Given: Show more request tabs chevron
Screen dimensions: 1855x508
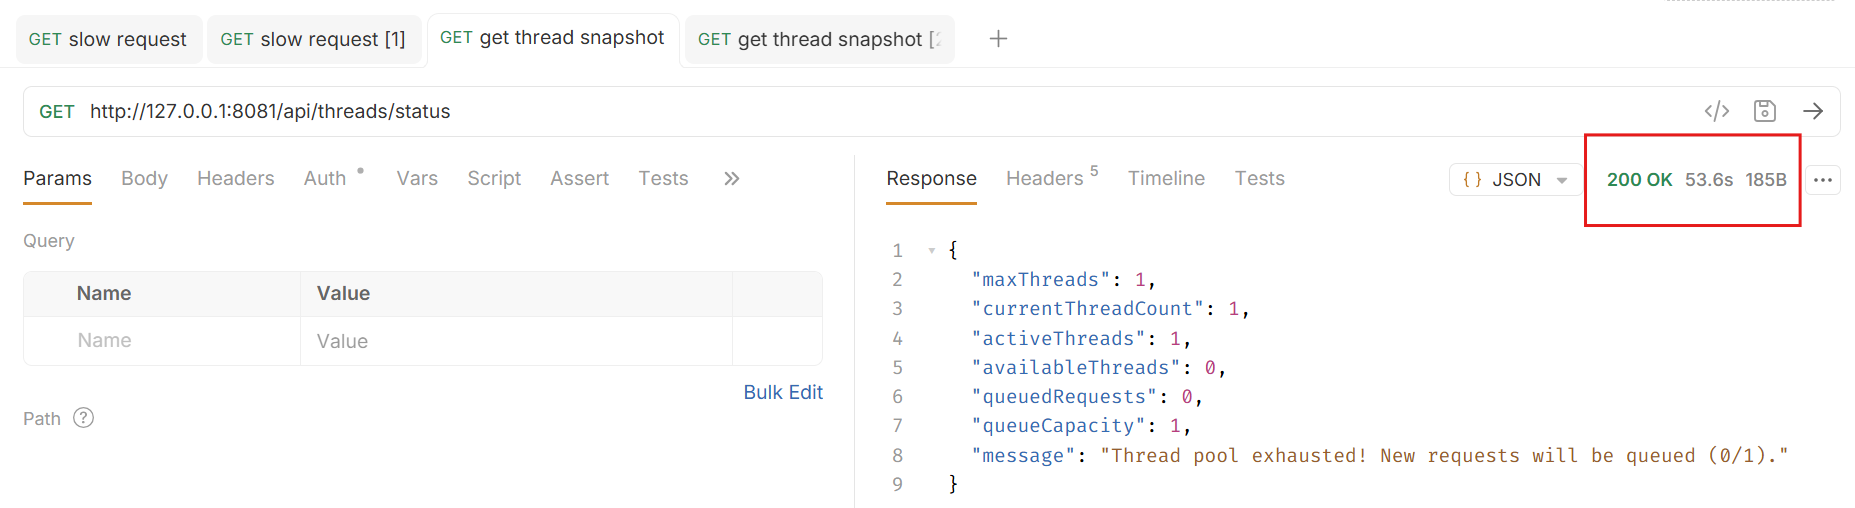Looking at the screenshot, I should pos(731,178).
